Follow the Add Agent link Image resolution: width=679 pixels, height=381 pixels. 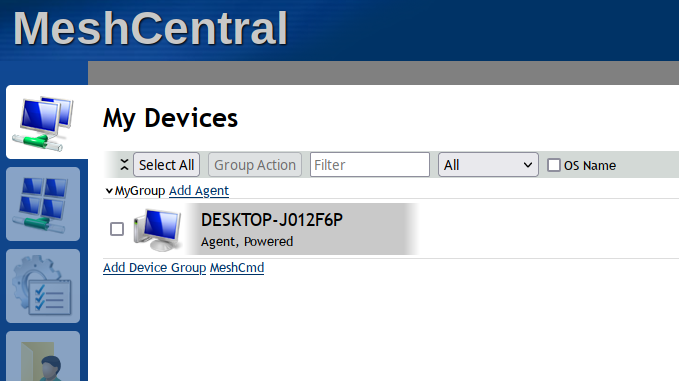point(199,190)
